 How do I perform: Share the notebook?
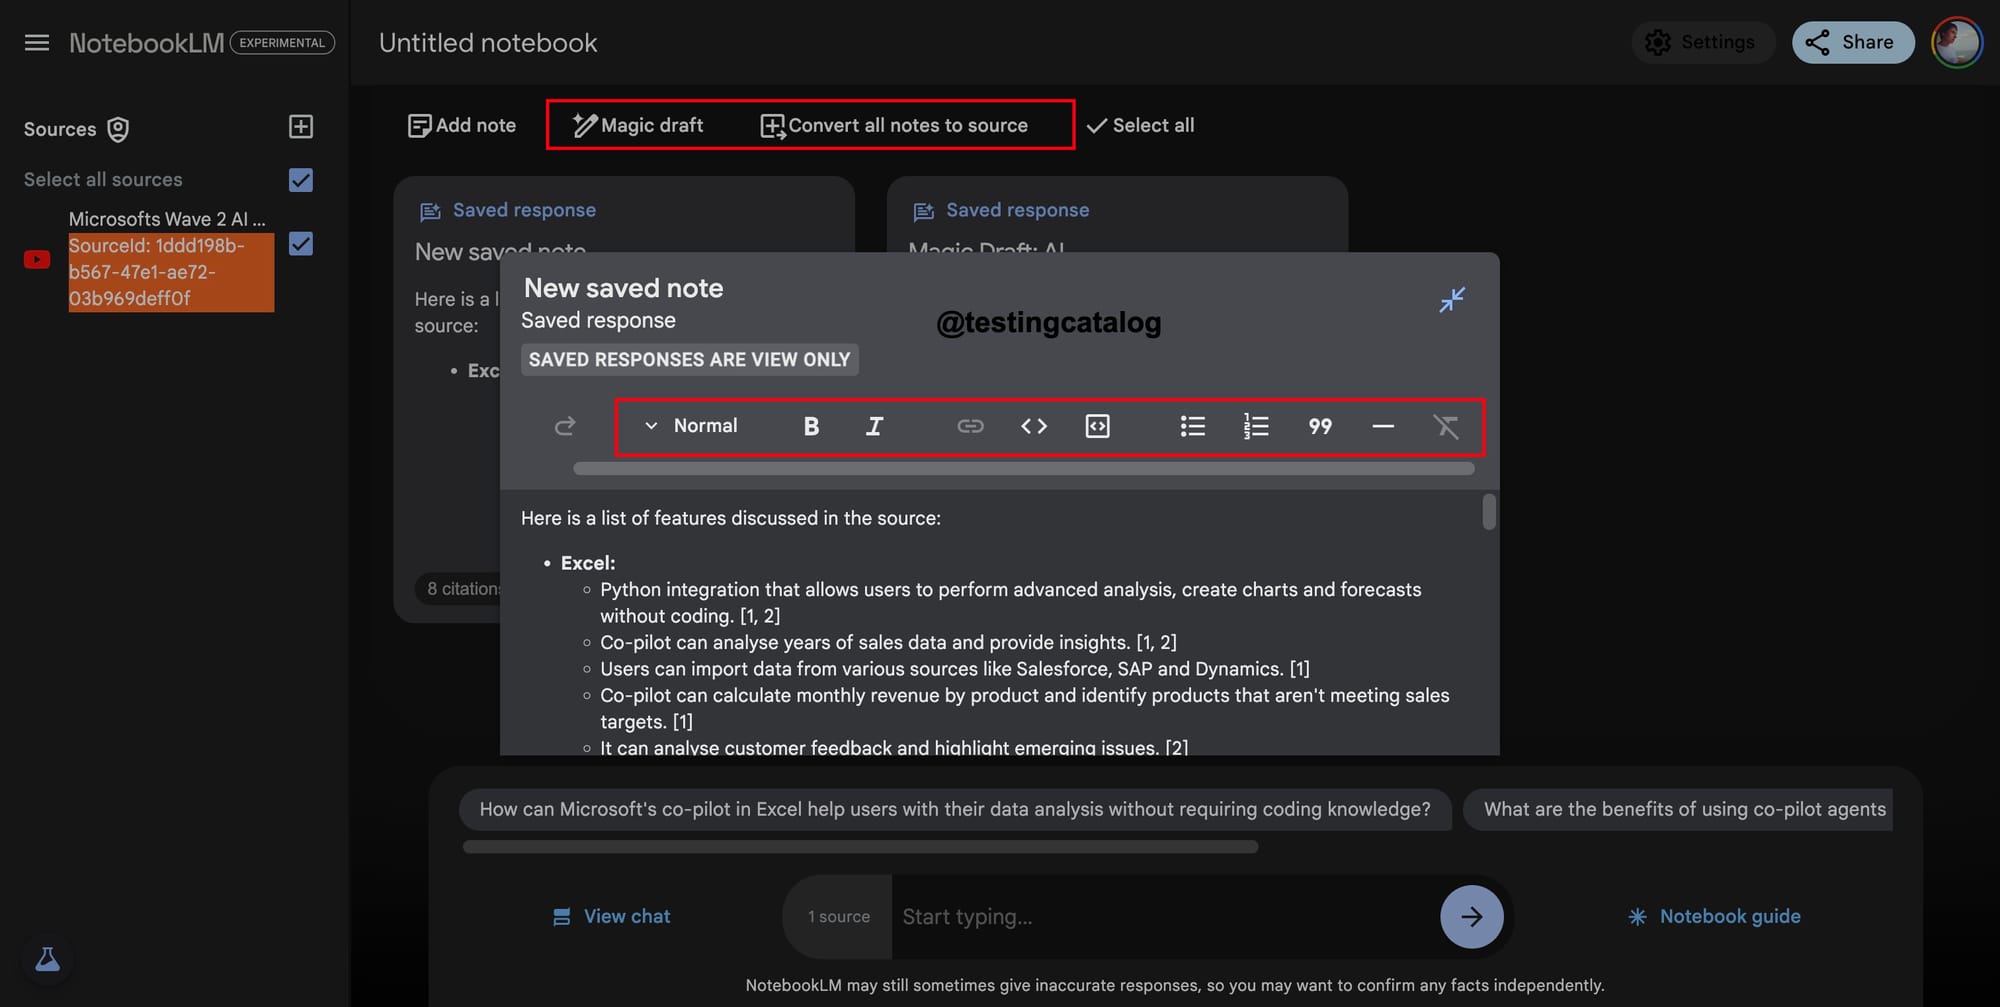[x=1853, y=42]
